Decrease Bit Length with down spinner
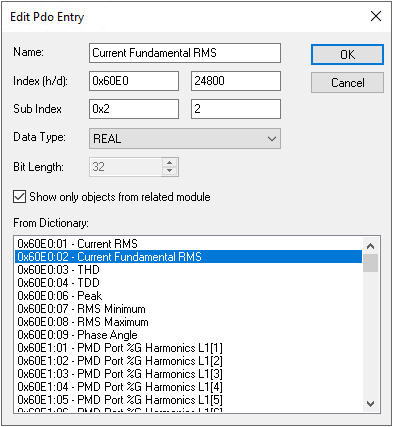Image resolution: width=393 pixels, height=427 pixels. 170,171
